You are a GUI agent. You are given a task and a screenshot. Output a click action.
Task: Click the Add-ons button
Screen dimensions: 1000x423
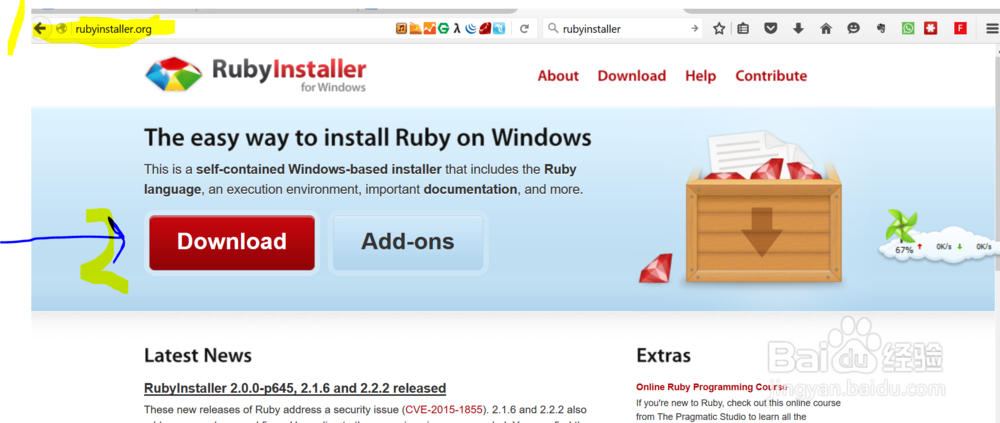(408, 242)
